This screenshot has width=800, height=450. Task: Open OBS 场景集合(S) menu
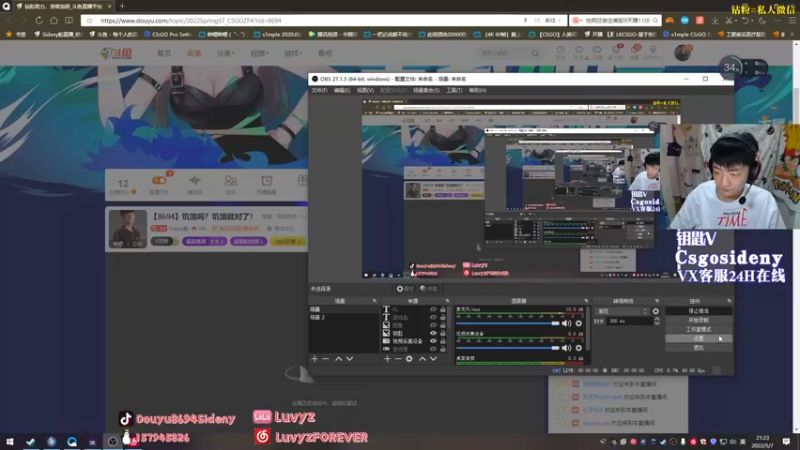426,90
